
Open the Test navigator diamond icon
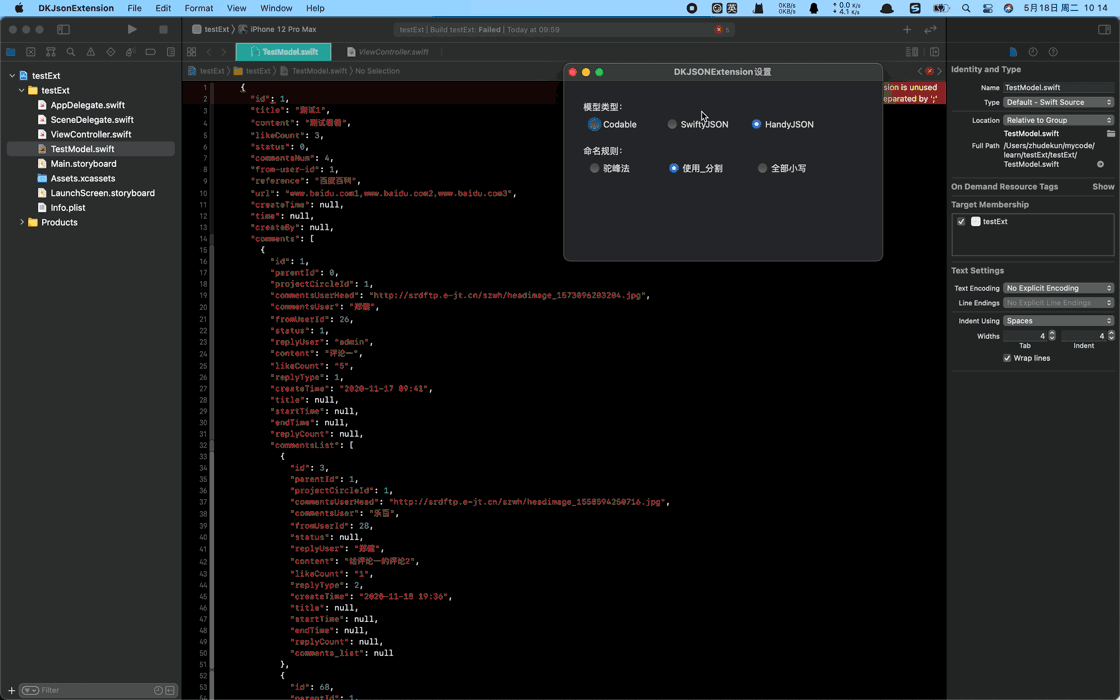(x=111, y=51)
